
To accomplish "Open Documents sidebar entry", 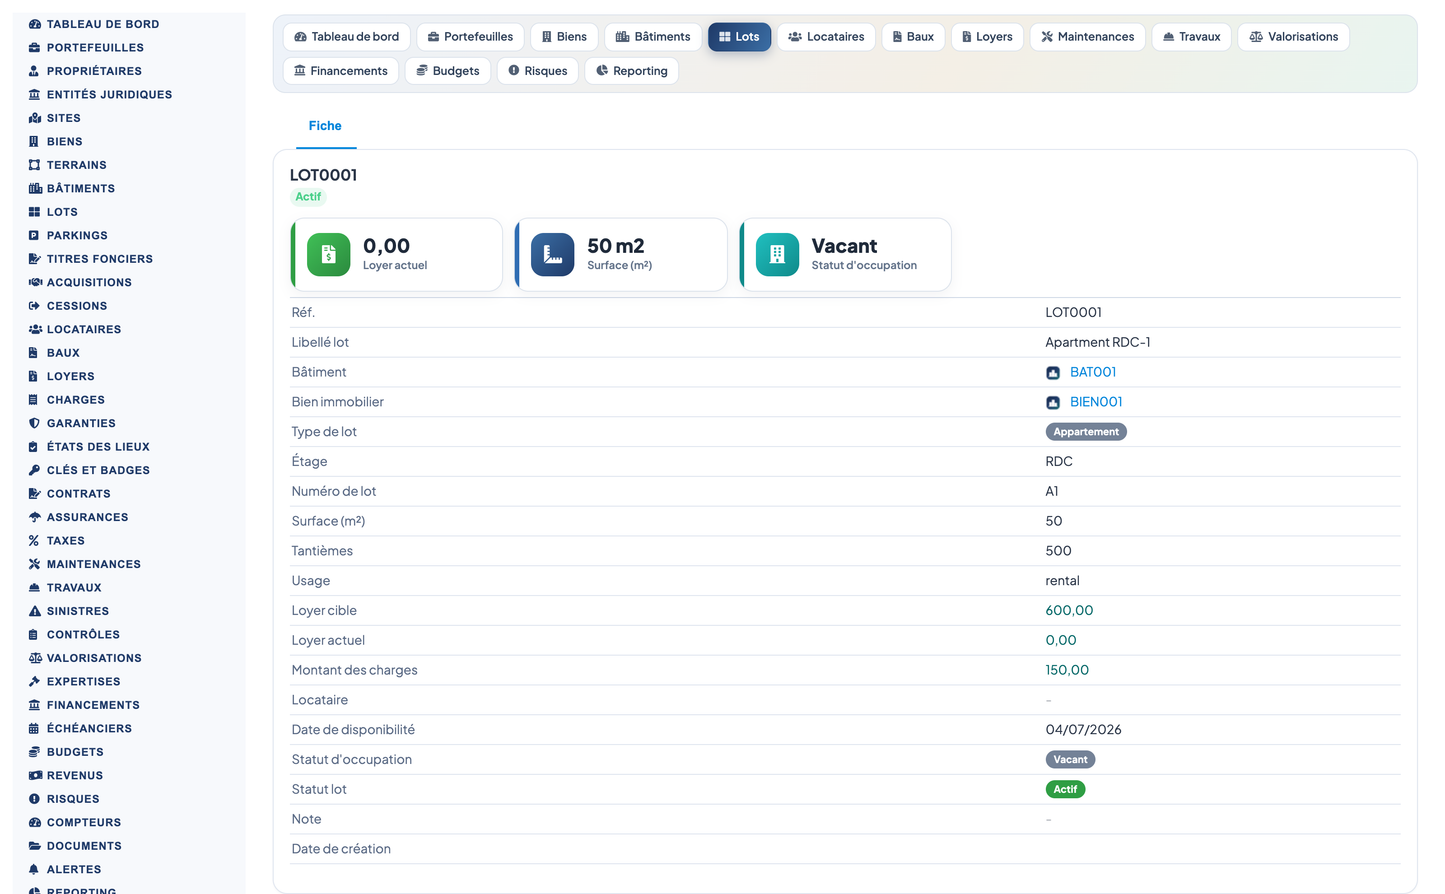I will [x=75, y=846].
